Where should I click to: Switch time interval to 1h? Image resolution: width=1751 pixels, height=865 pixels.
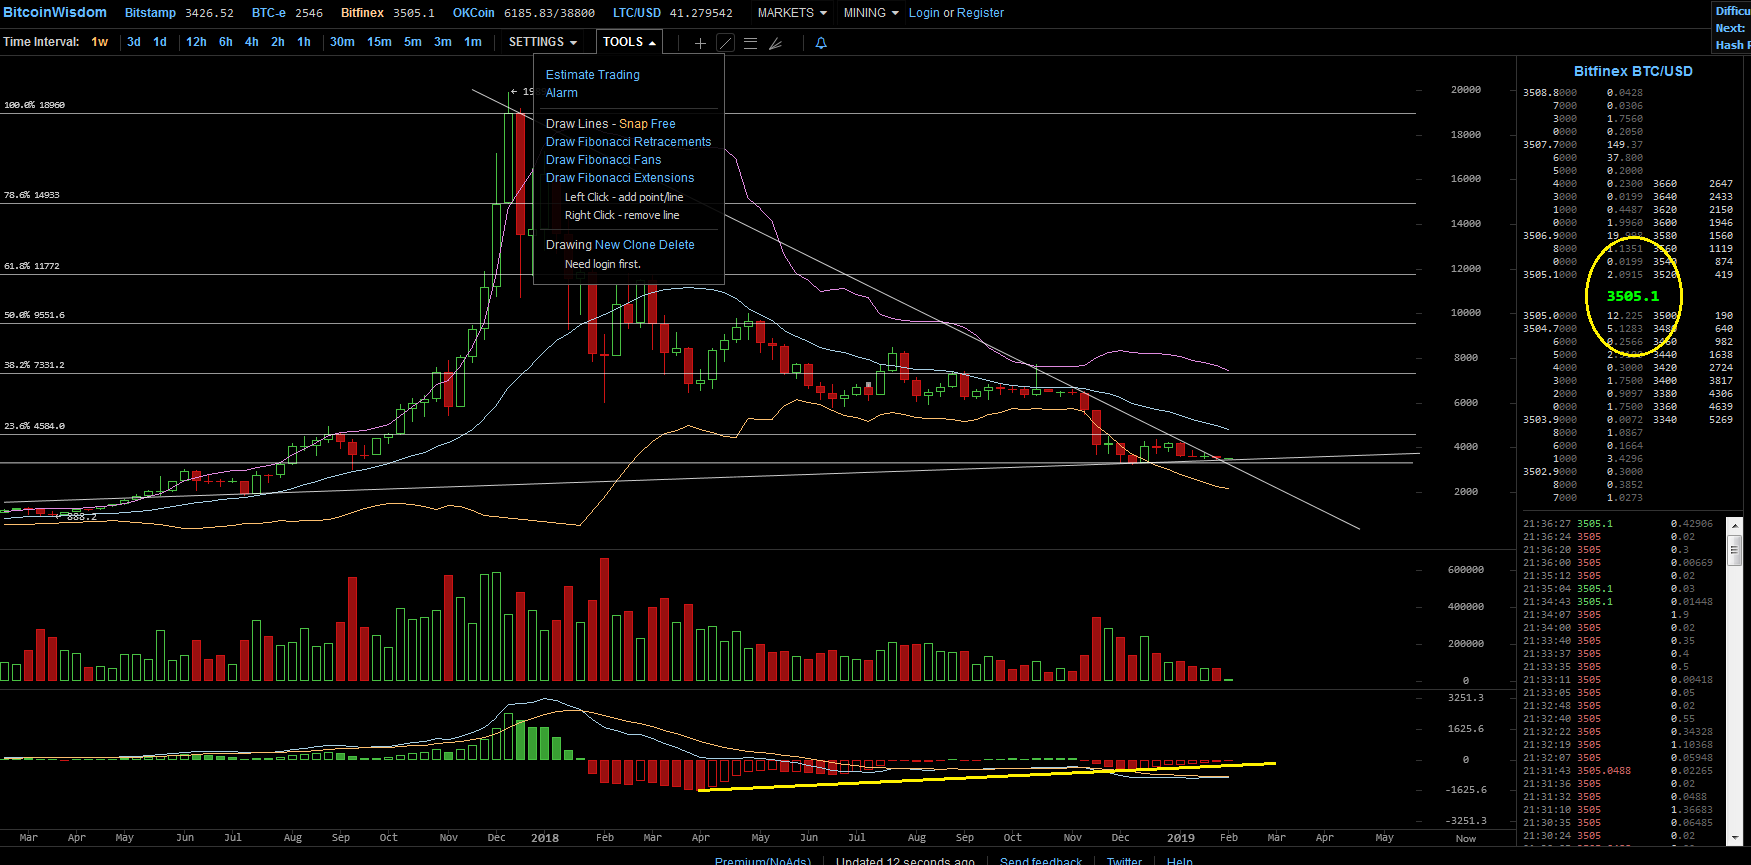pyautogui.click(x=304, y=42)
